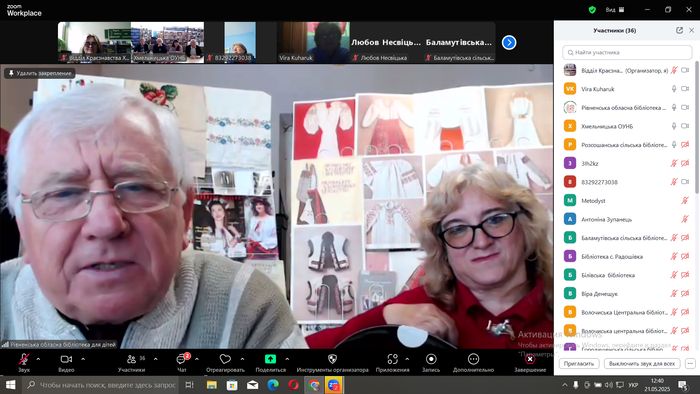Open host tools shield icon
700x394 pixels.
click(x=332, y=359)
